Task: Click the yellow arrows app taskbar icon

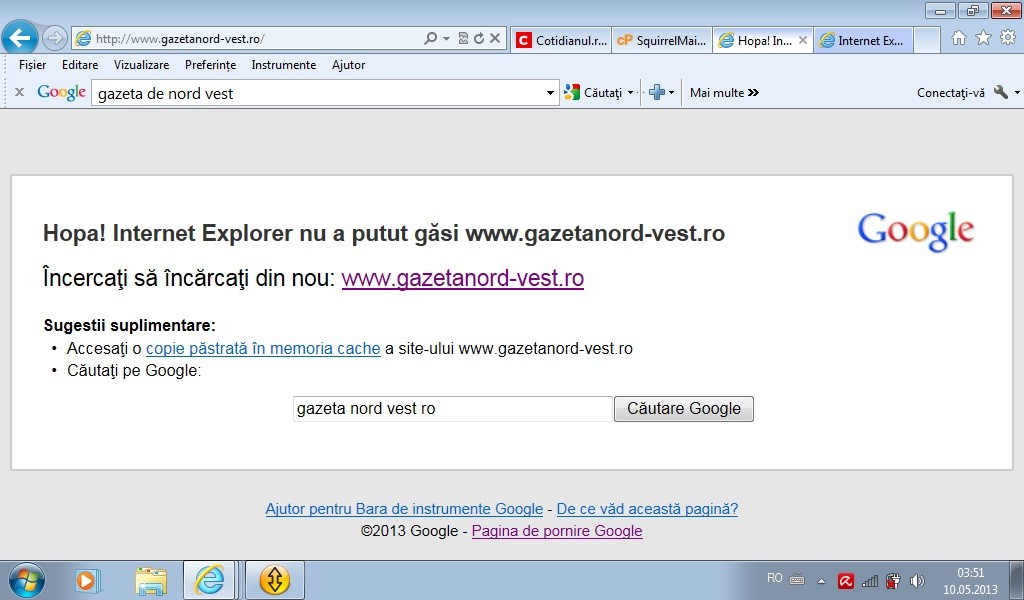Action: coord(274,580)
